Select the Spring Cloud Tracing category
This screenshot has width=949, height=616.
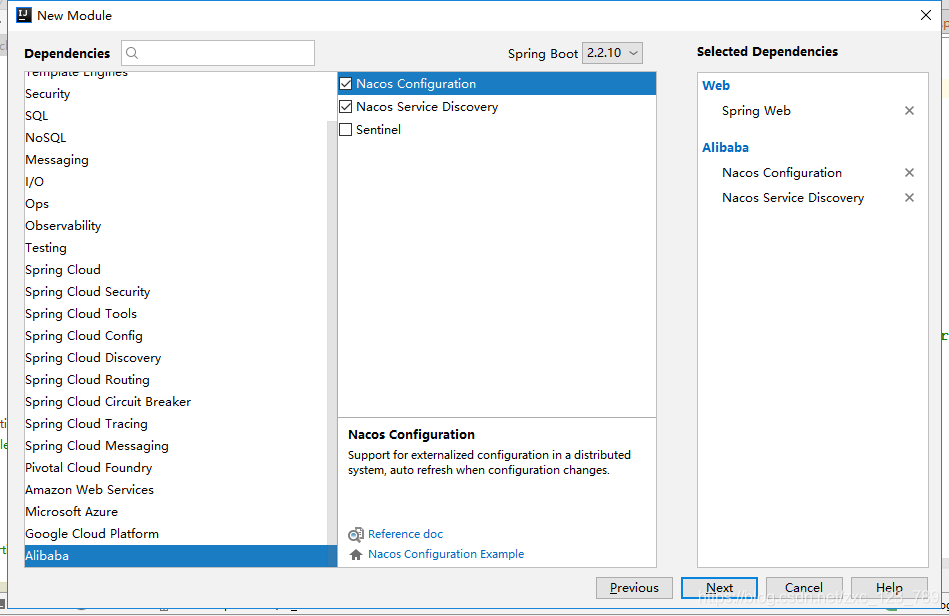(x=176, y=424)
